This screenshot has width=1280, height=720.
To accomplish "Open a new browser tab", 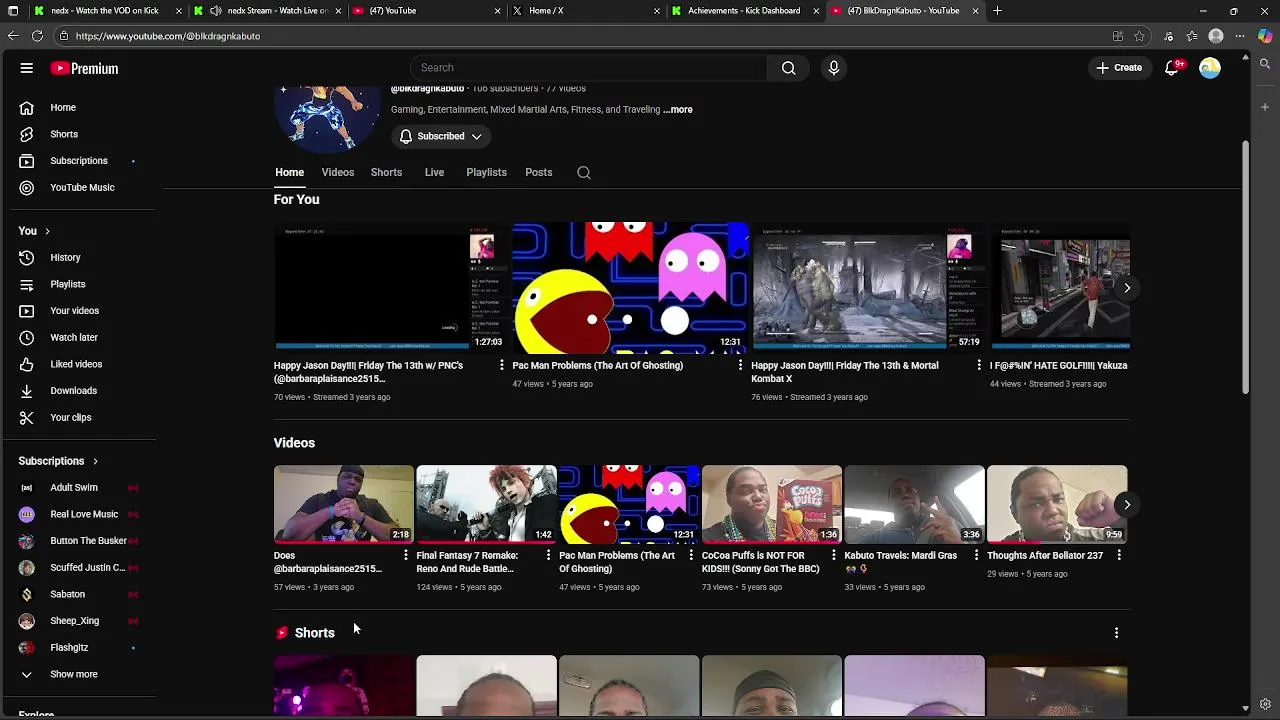I will [997, 11].
